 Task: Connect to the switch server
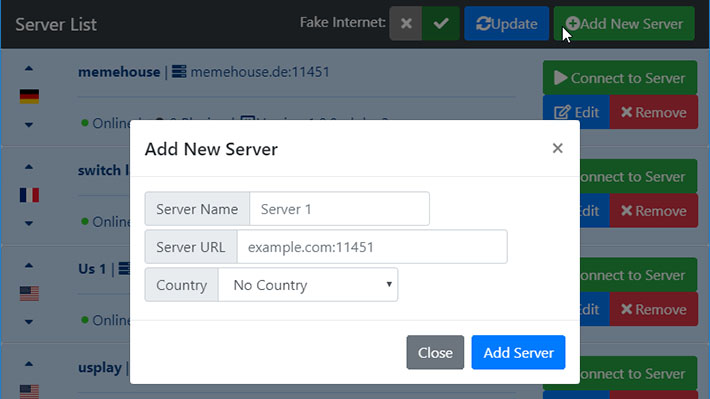[x=638, y=177]
